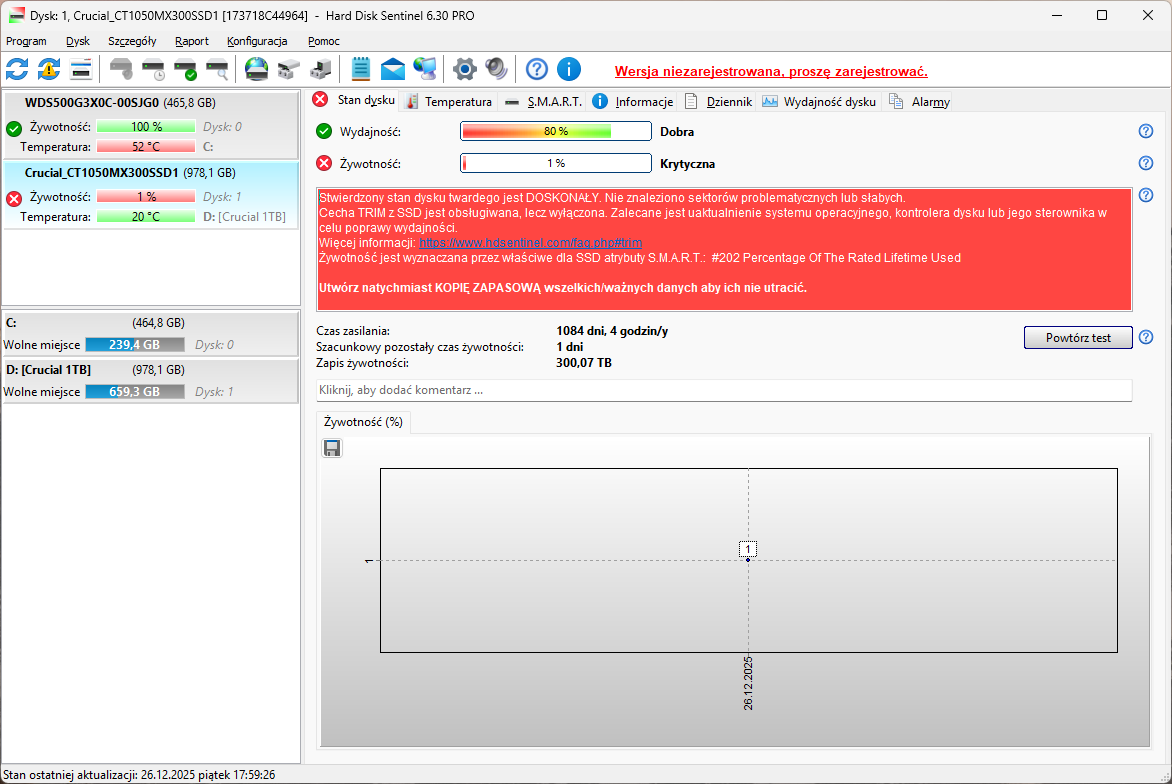This screenshot has height=784, width=1172.
Task: Click the 1084 dni, 4 godzin/y value
Action: (x=612, y=330)
